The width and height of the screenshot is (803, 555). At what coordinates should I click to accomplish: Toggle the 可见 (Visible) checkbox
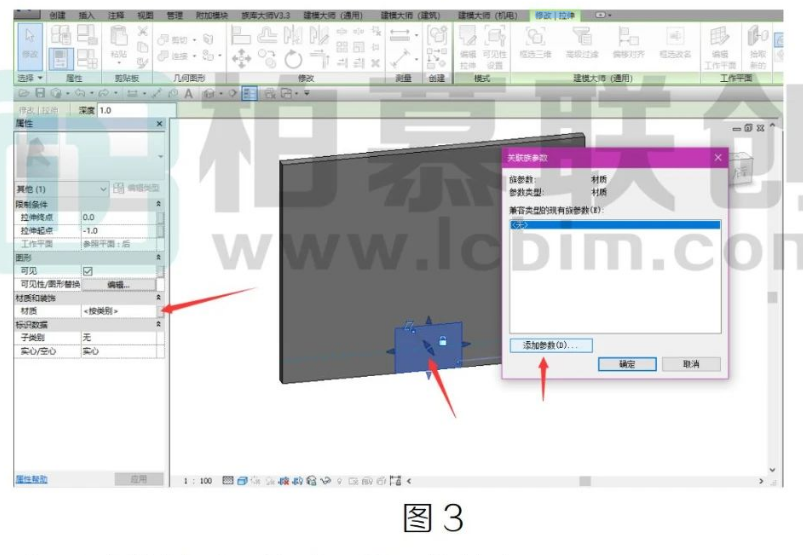[88, 271]
